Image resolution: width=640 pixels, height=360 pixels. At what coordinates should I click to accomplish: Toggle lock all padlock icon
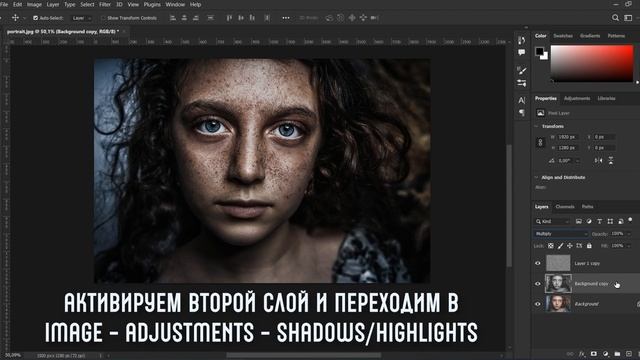tap(589, 246)
